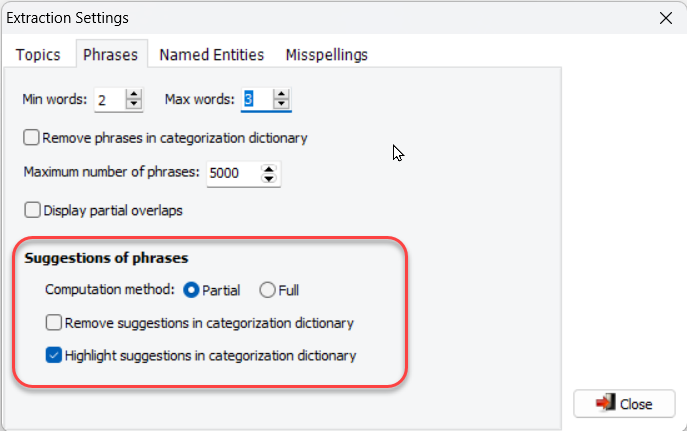
Task: Select the Partial computation method
Action: [191, 290]
